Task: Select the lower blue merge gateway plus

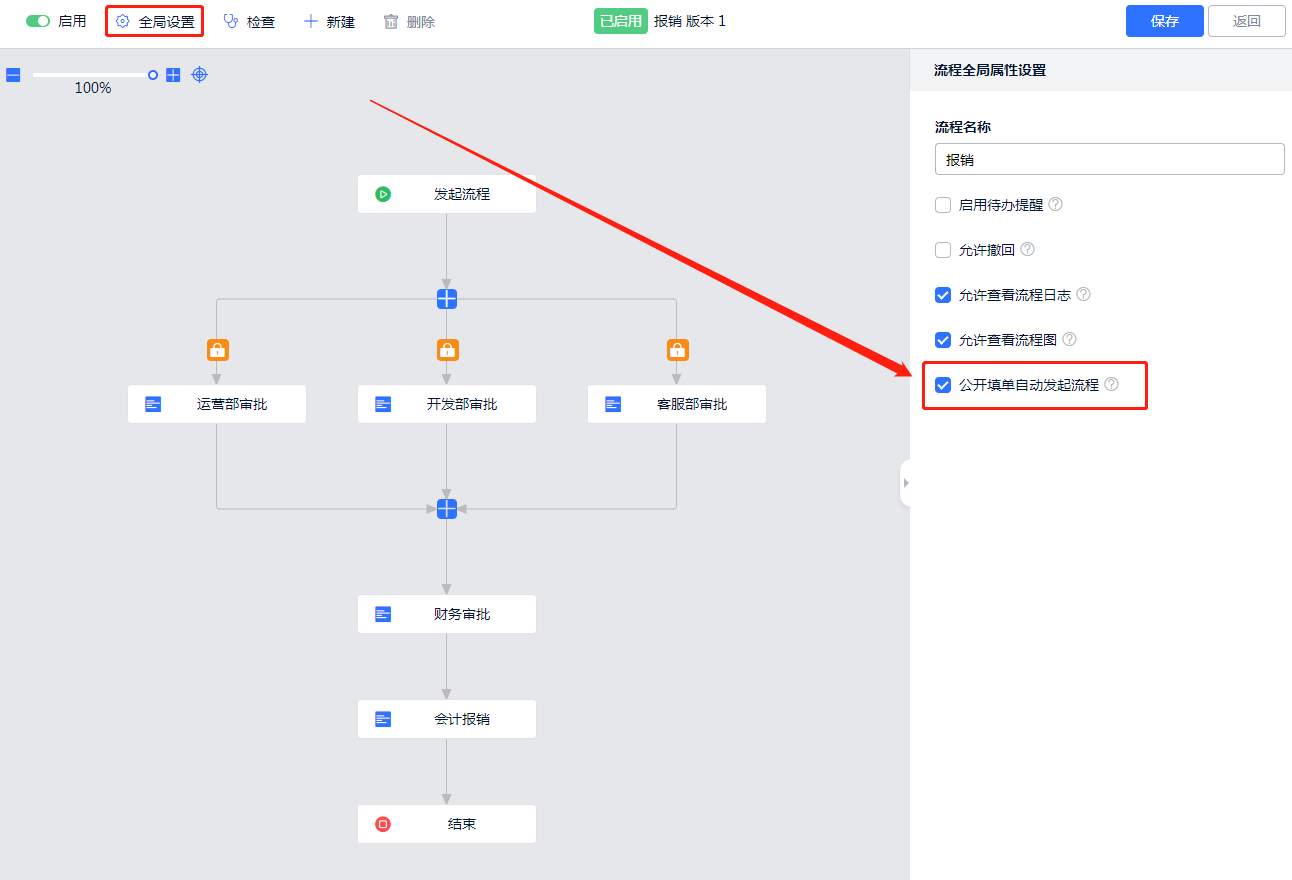Action: [447, 508]
